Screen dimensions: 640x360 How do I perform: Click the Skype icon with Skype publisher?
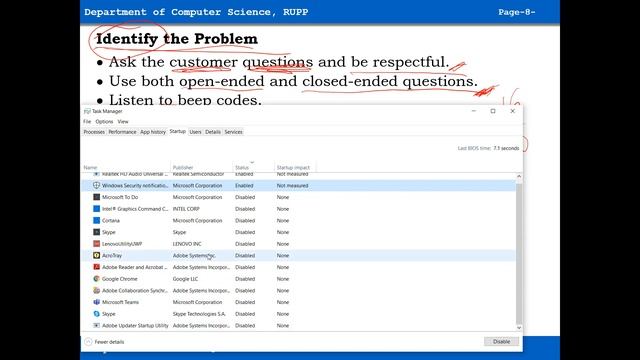click(96, 232)
